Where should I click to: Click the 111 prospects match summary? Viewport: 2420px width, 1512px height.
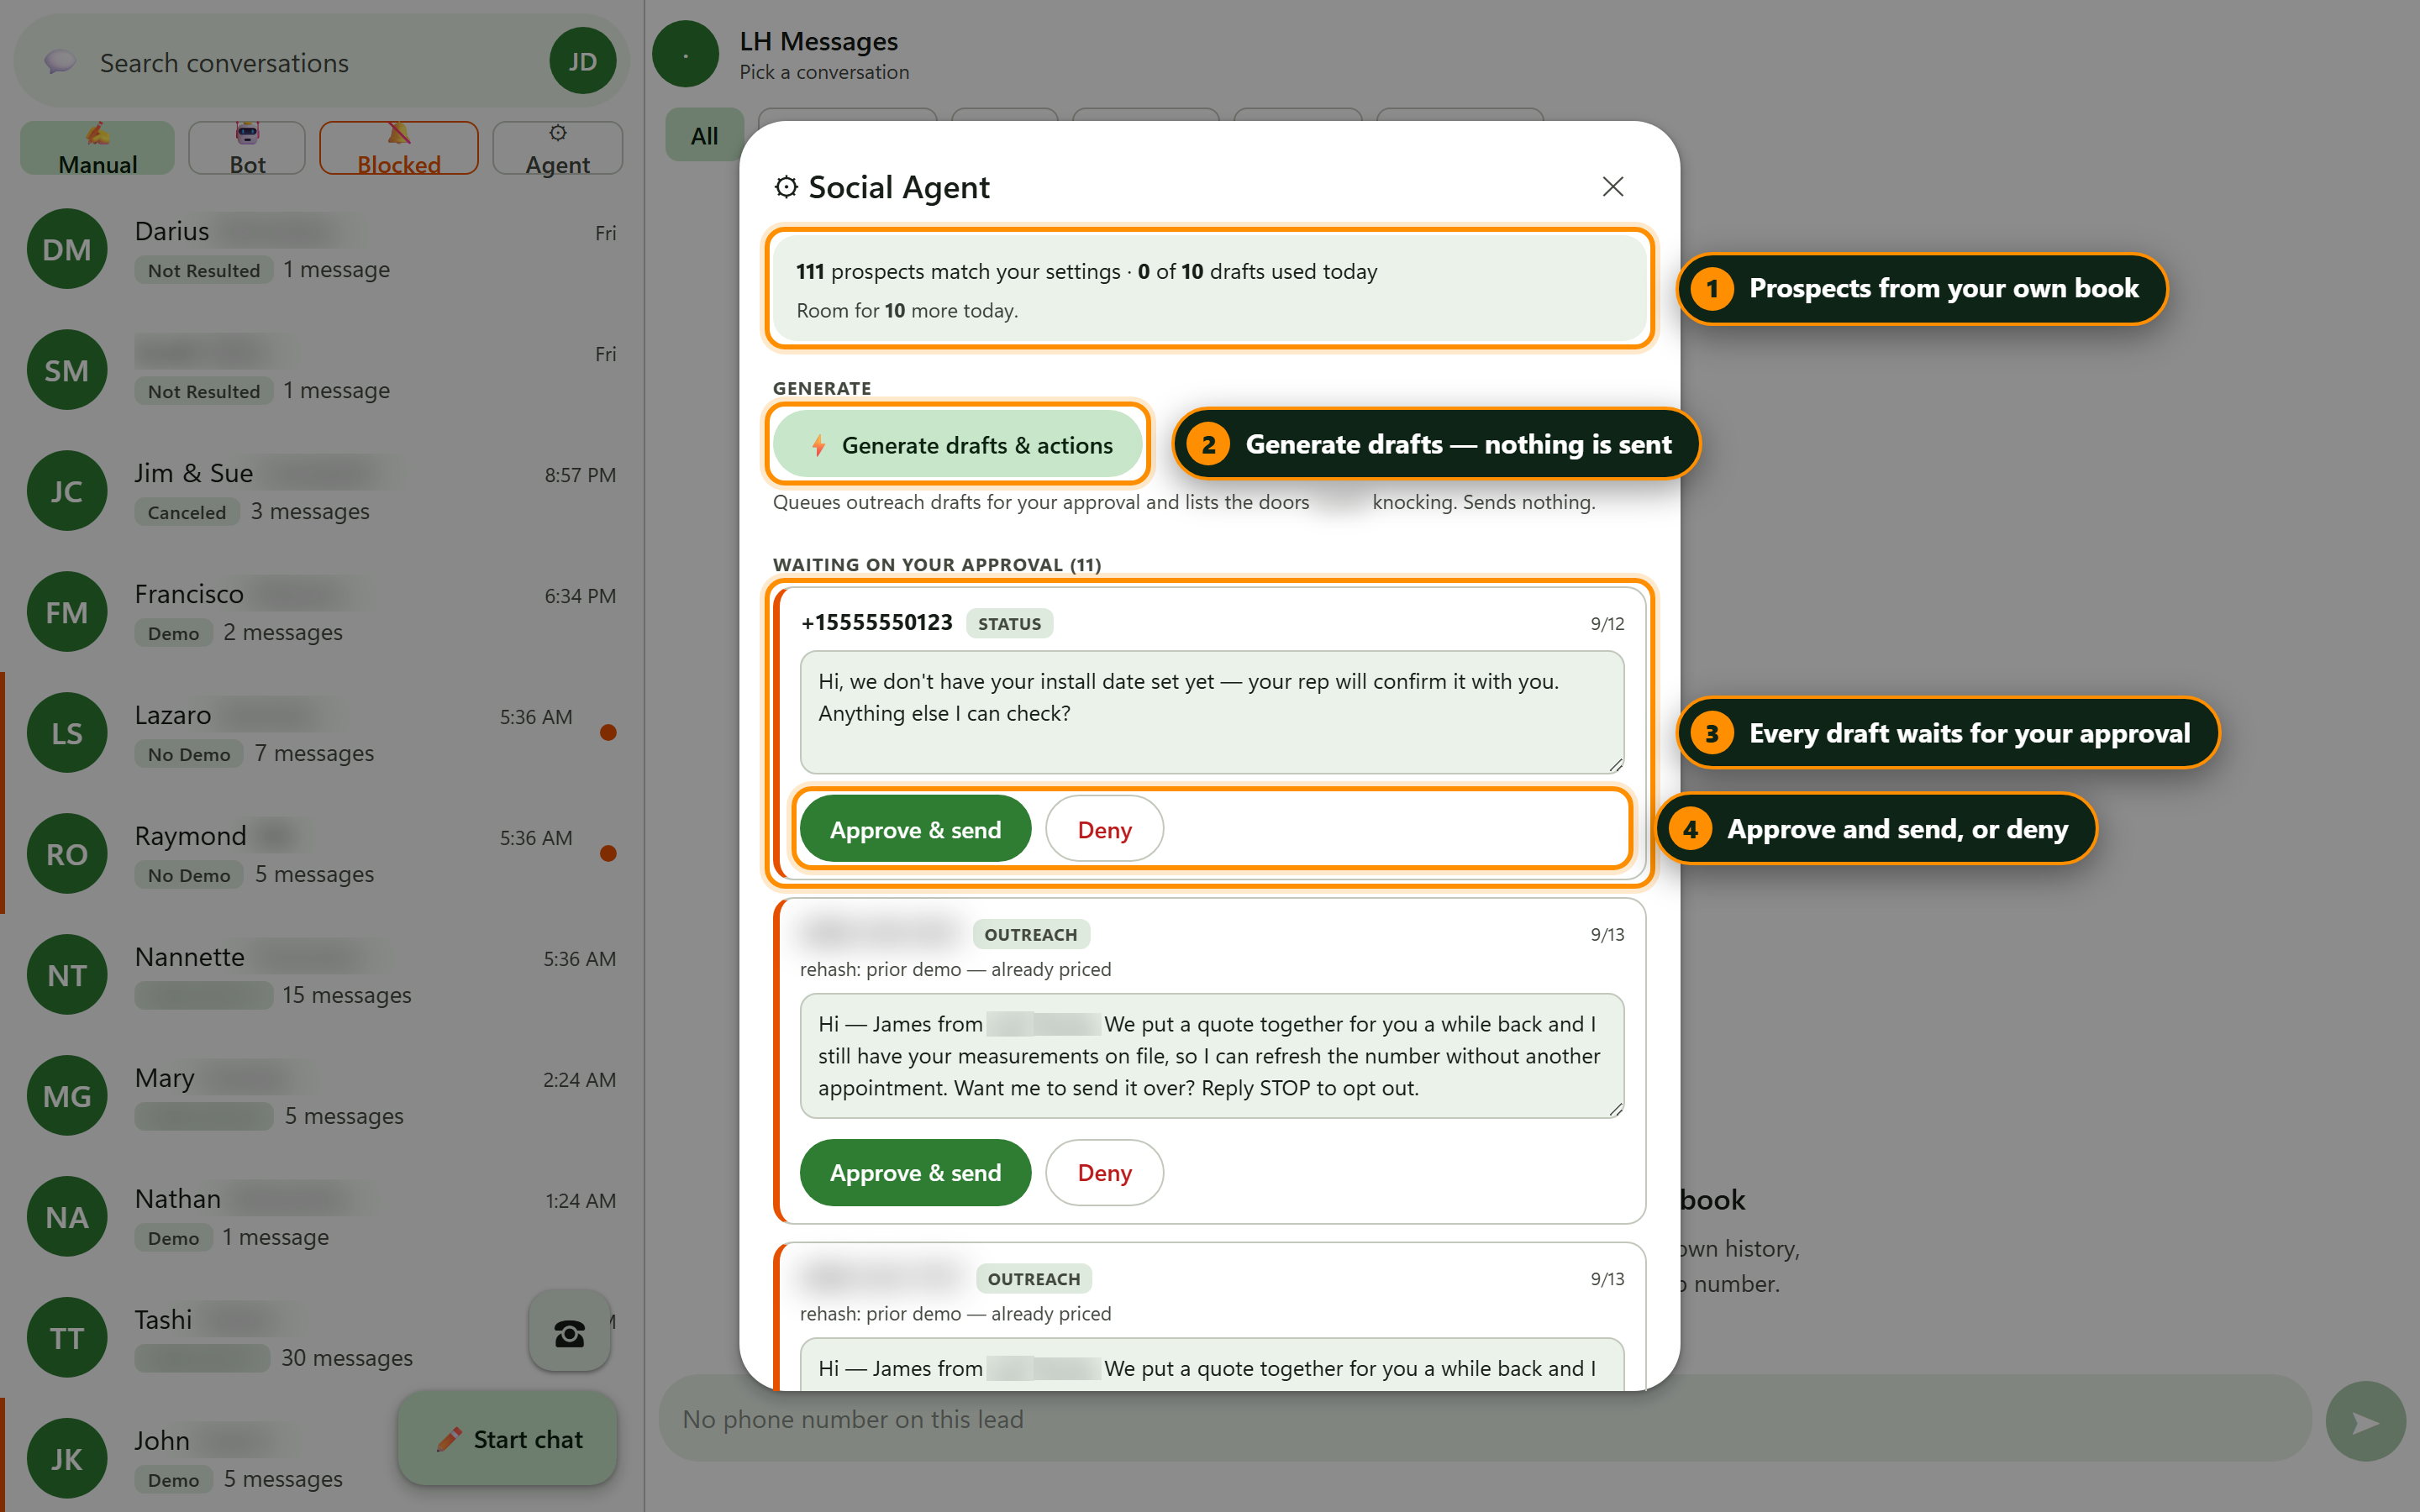pyautogui.click(x=1209, y=289)
